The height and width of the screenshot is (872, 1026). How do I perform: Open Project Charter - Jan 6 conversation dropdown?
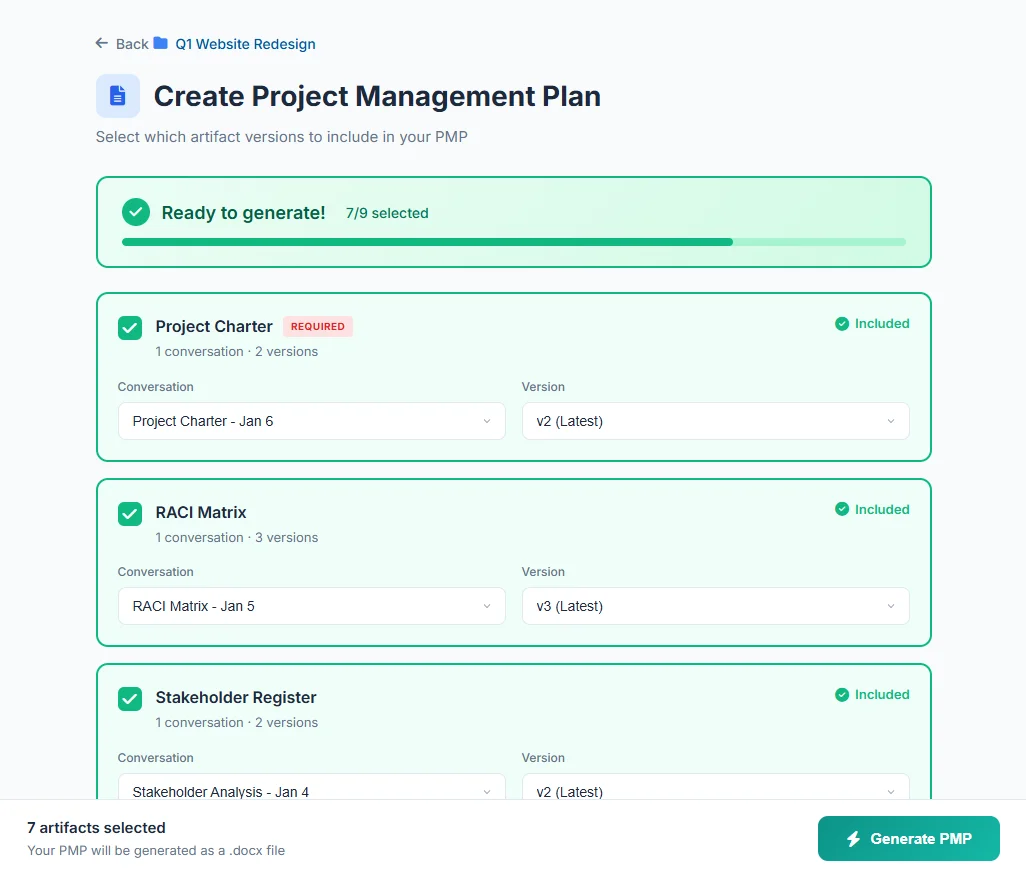(x=311, y=421)
